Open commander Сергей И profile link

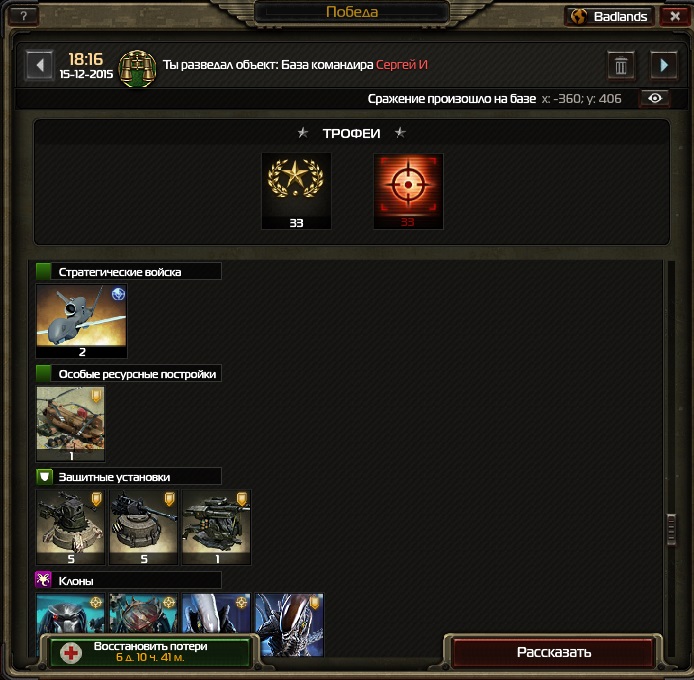[401, 65]
